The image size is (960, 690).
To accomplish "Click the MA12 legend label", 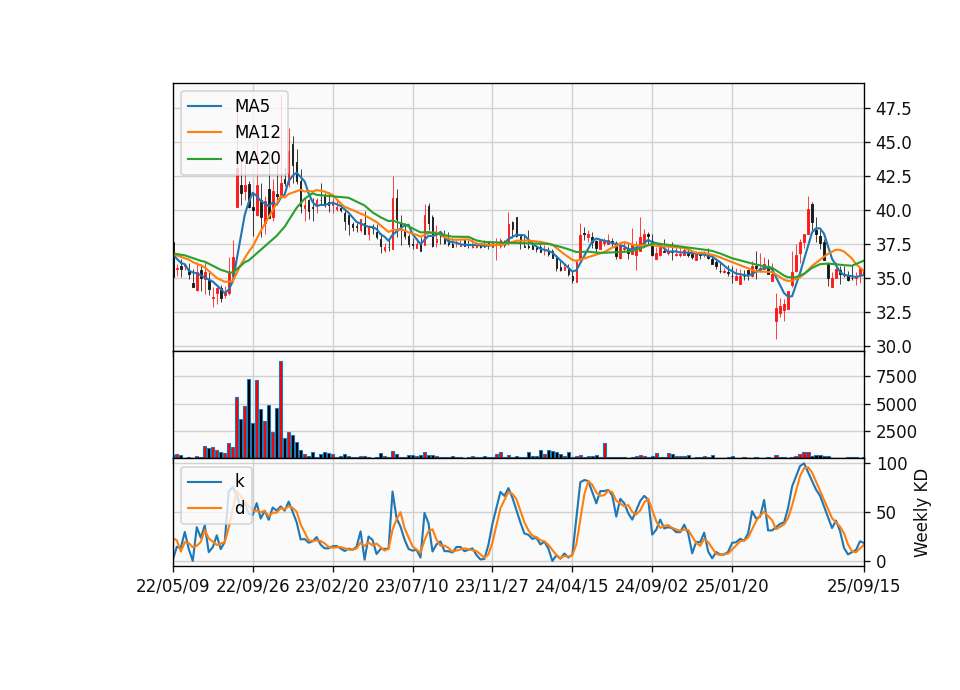I will click(257, 132).
